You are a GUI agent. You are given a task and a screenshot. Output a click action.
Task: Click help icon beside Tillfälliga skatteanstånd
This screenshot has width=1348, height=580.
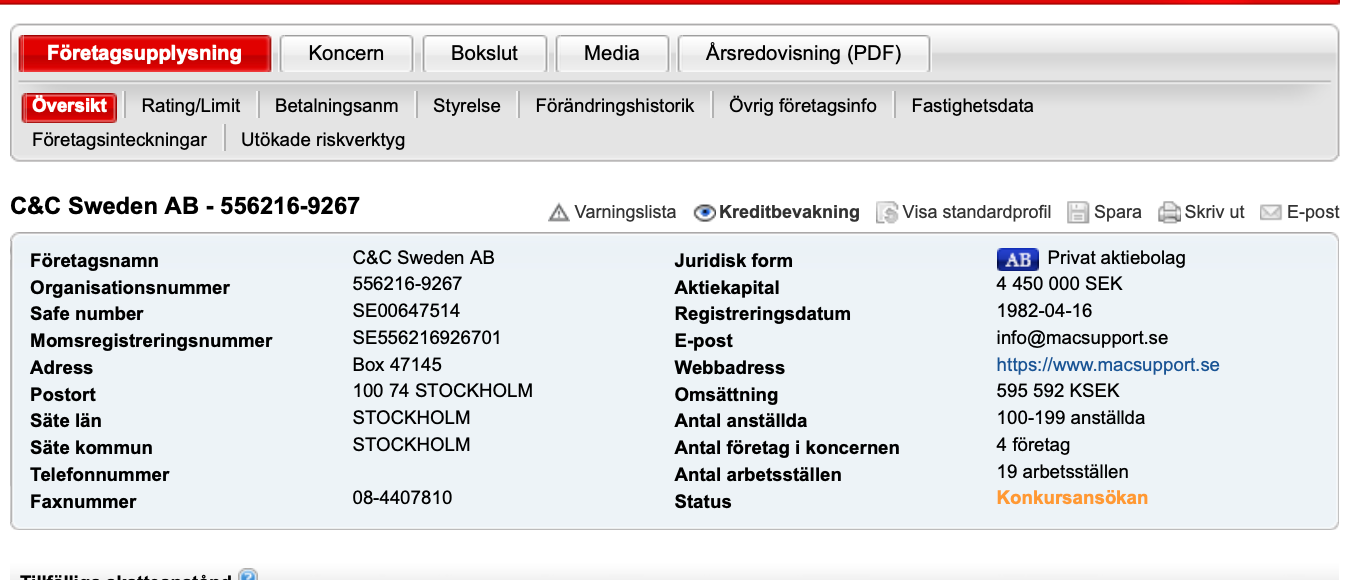(x=248, y=576)
